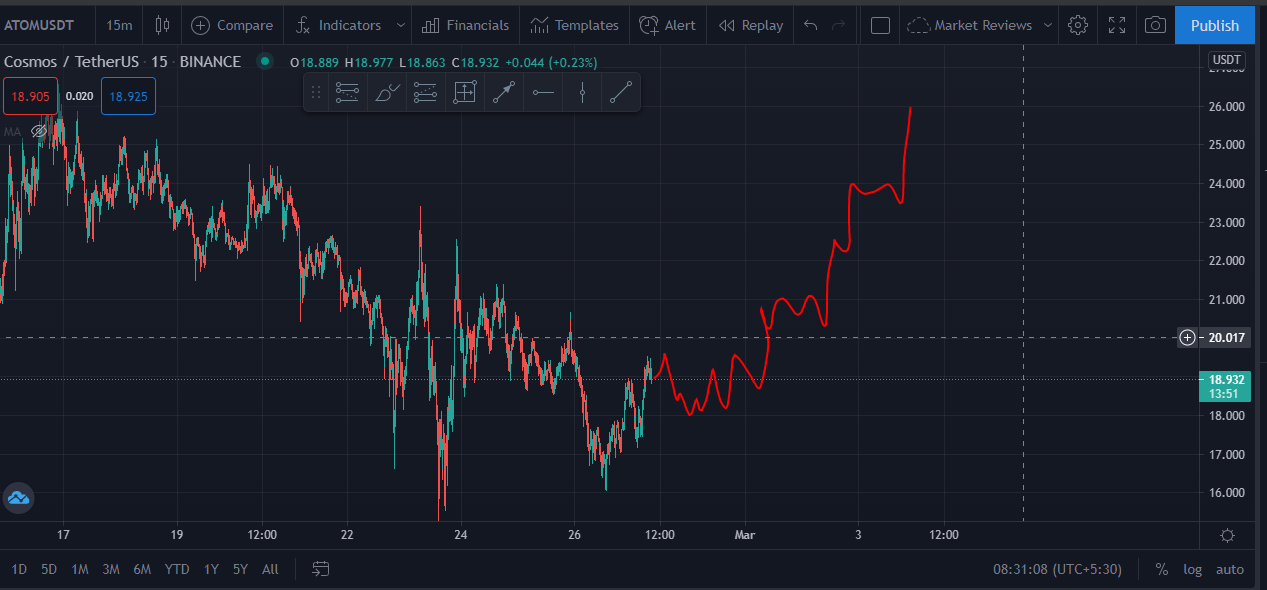Toggle log scale
1267x590 pixels.
[1192, 569]
